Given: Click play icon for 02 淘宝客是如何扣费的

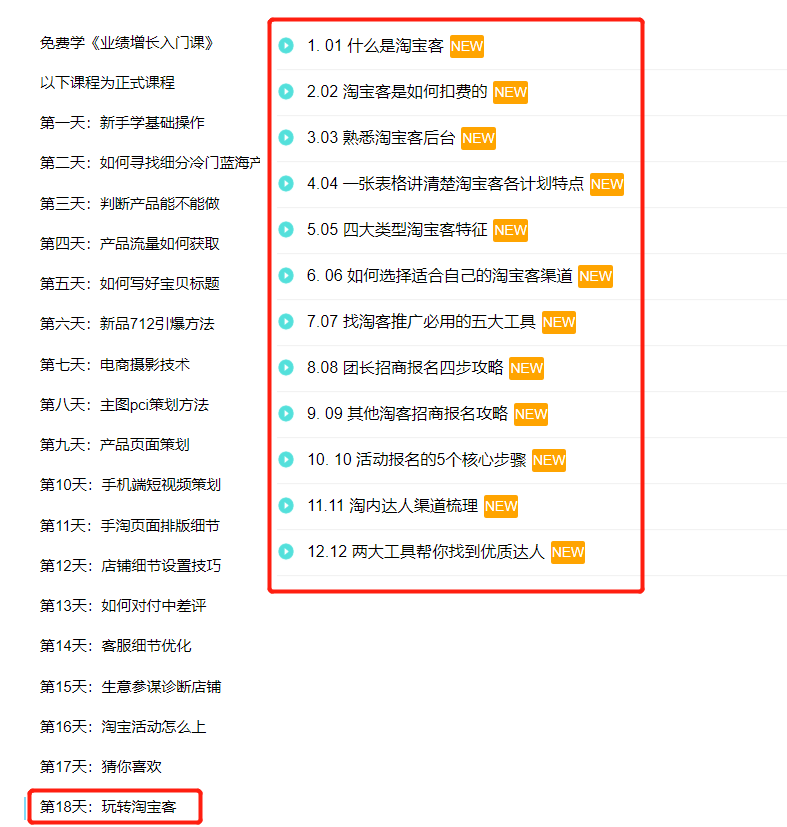Looking at the screenshot, I should (x=286, y=92).
